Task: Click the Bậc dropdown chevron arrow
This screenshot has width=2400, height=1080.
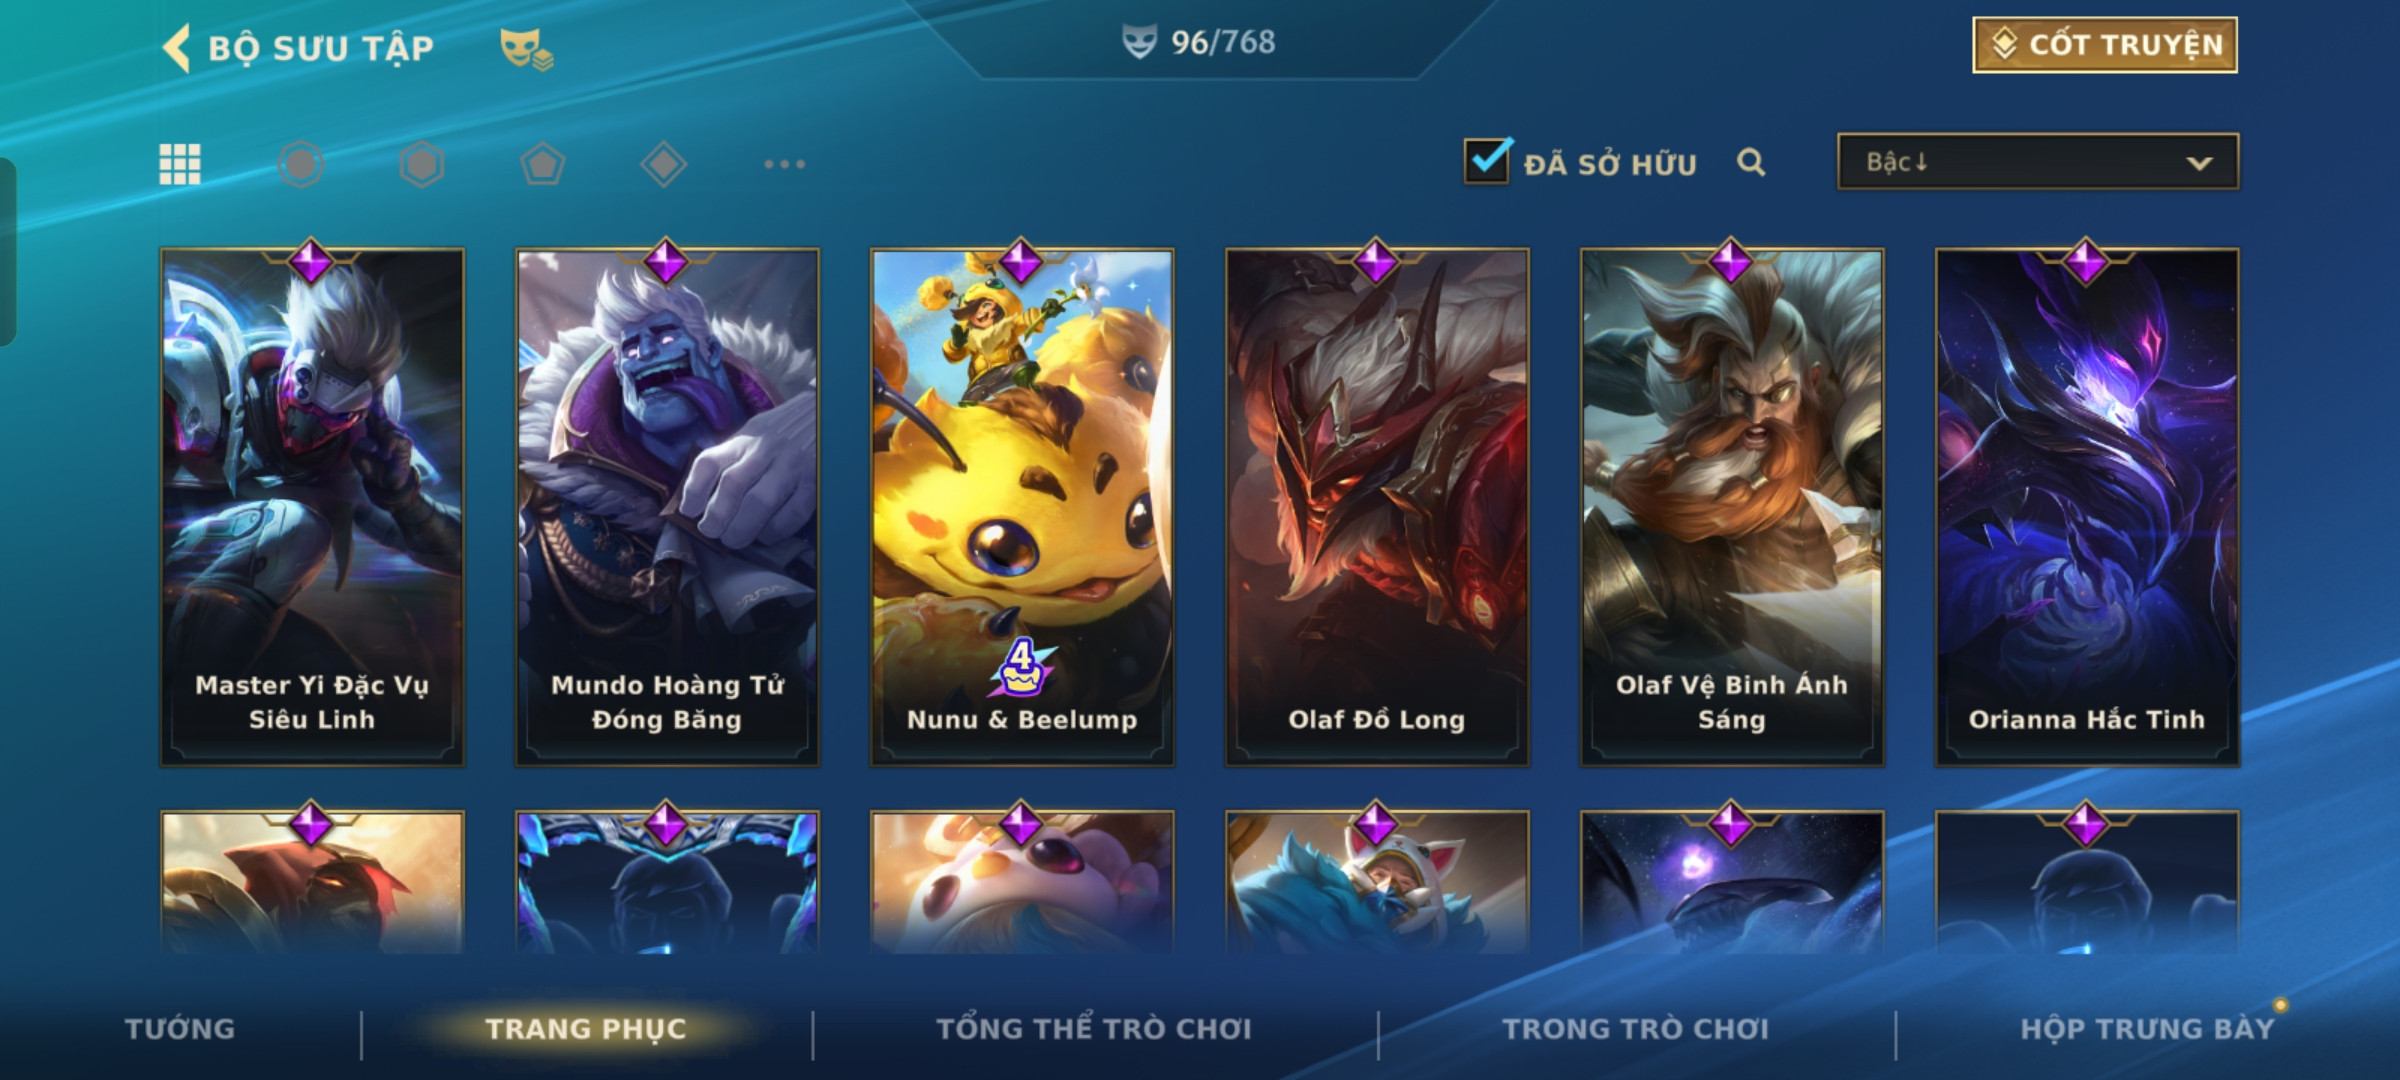Action: [x=2199, y=163]
